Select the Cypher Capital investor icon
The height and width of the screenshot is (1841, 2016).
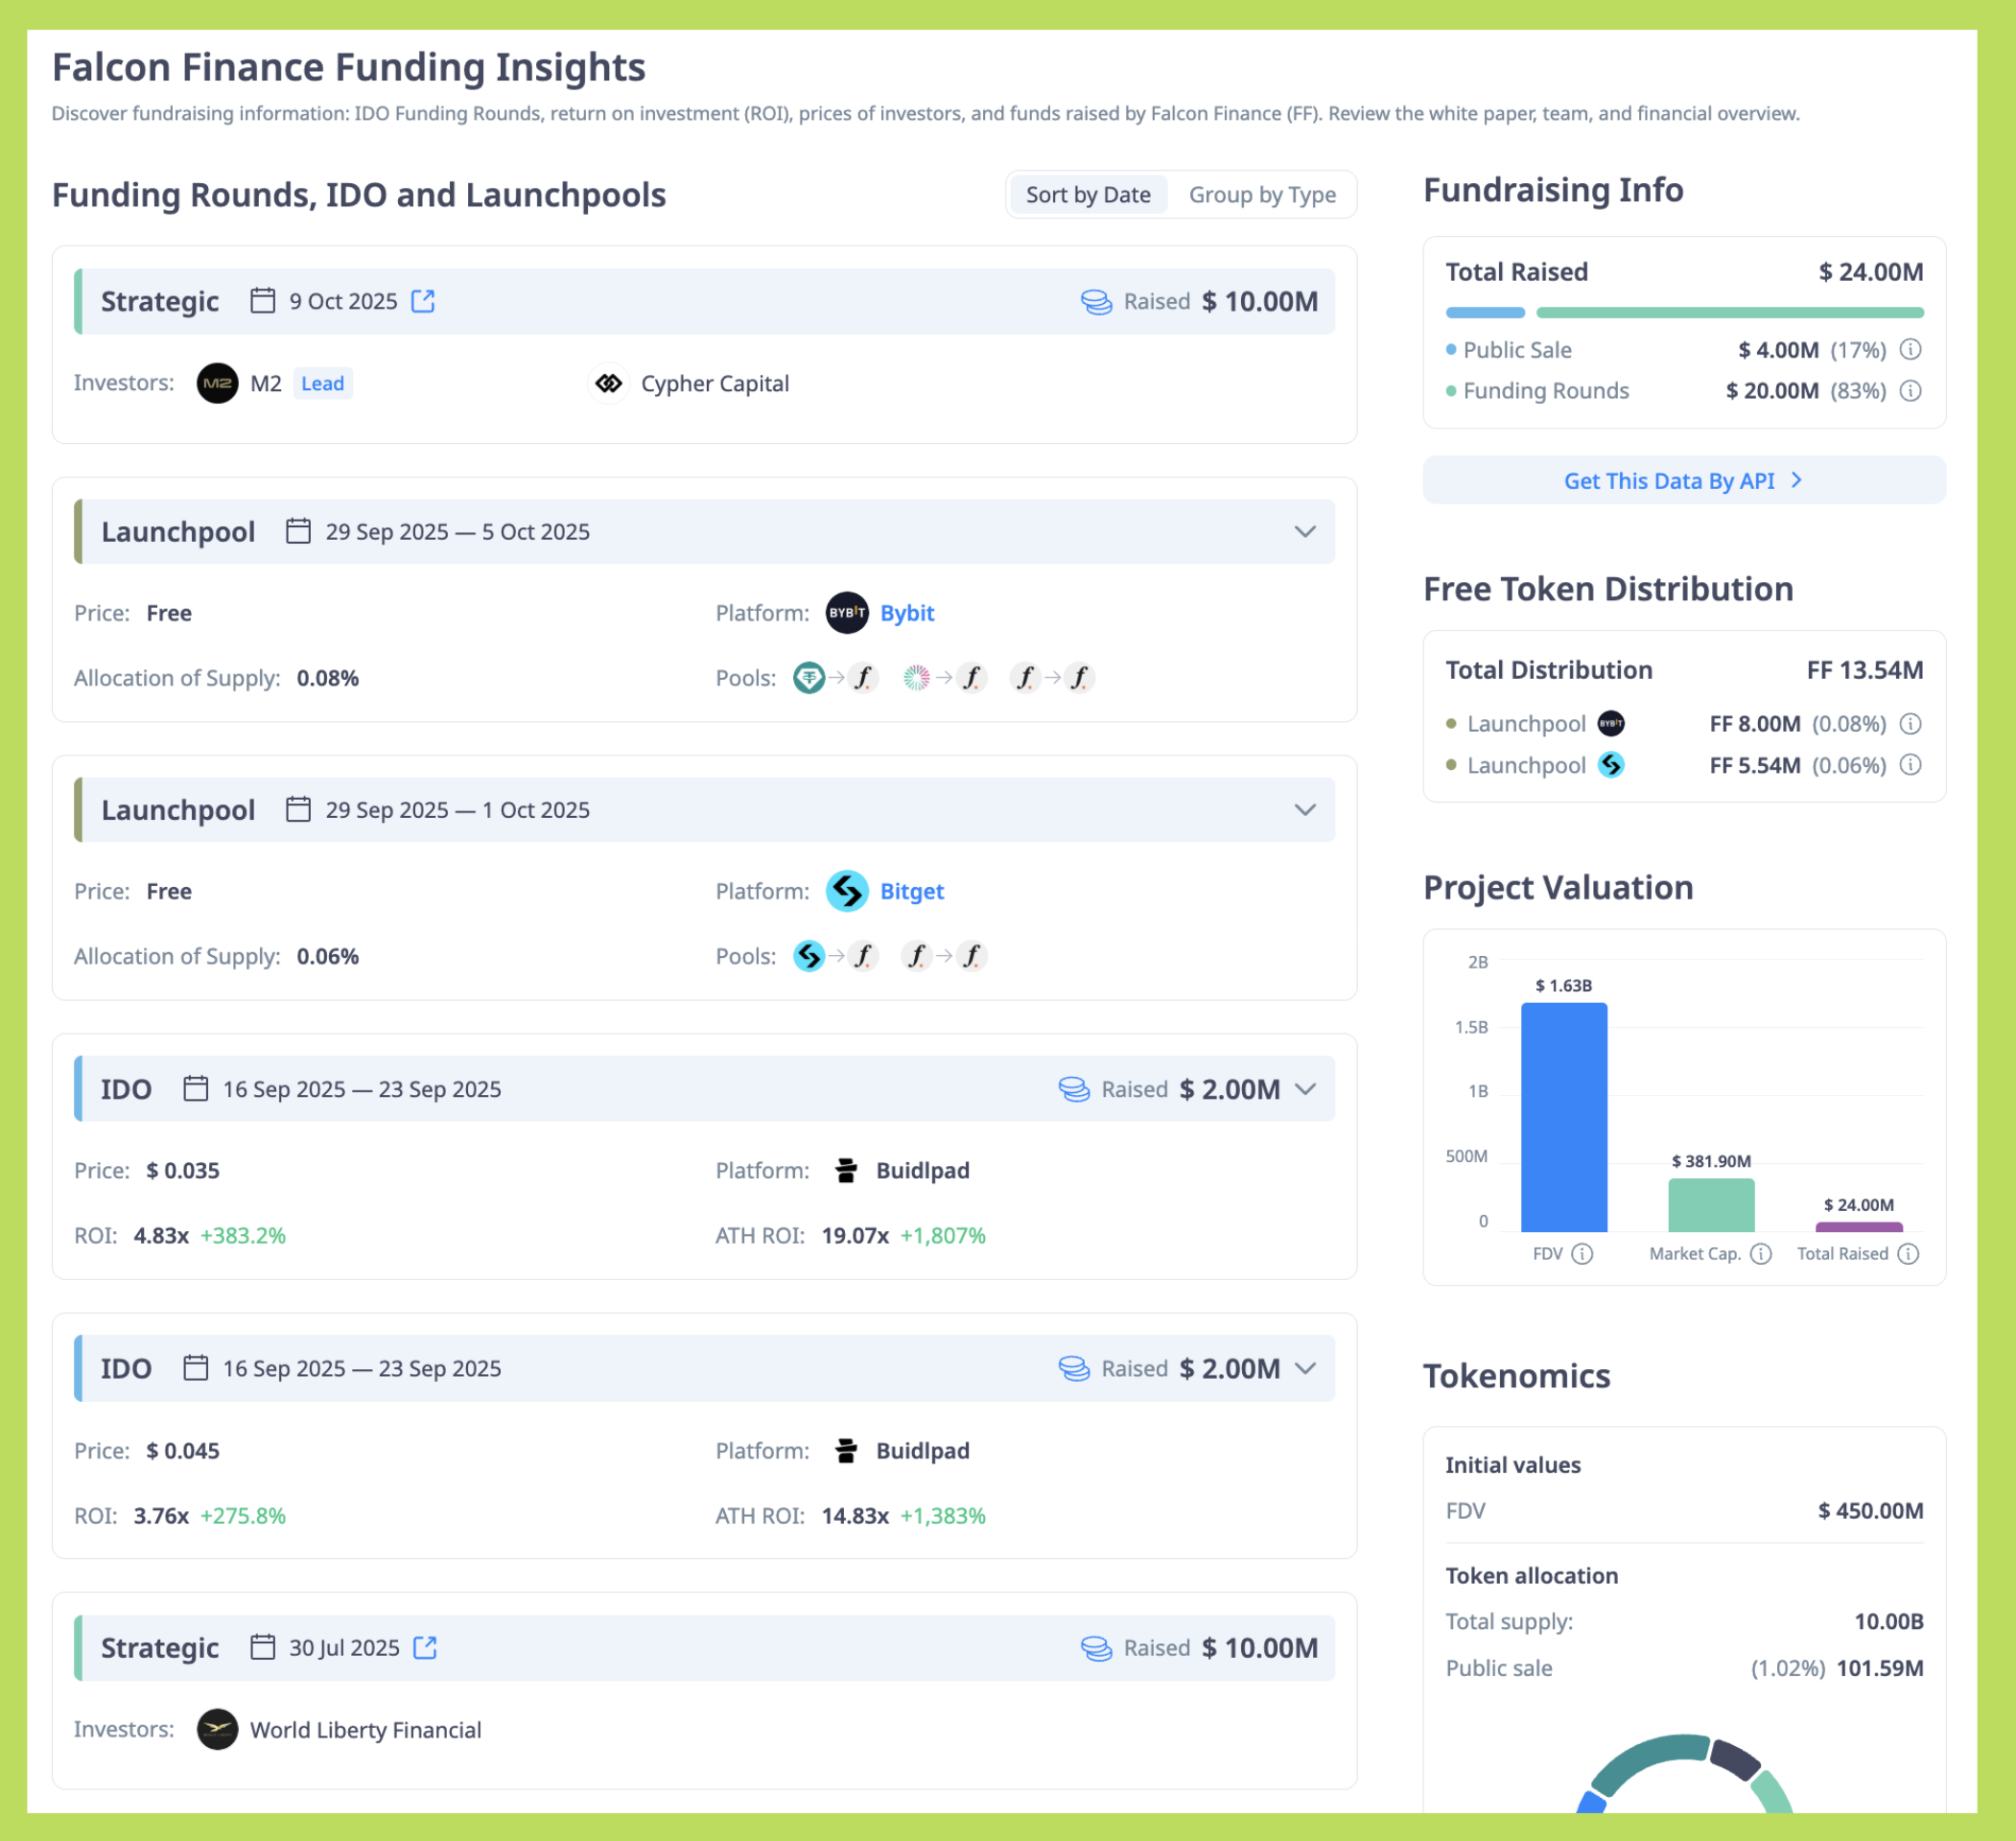pos(609,383)
